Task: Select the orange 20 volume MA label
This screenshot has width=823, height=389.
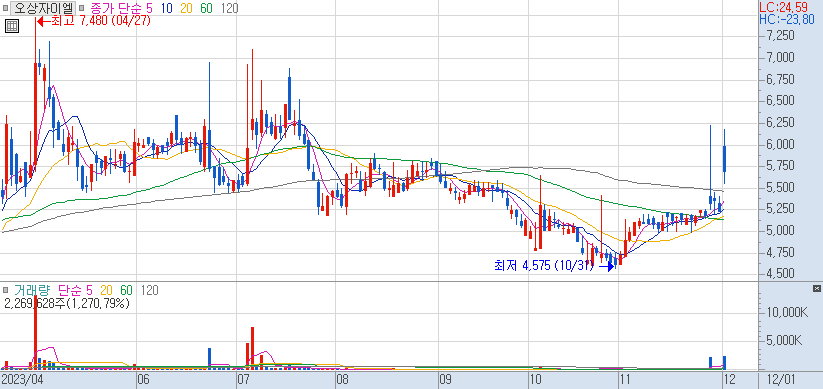Action: tap(107, 290)
